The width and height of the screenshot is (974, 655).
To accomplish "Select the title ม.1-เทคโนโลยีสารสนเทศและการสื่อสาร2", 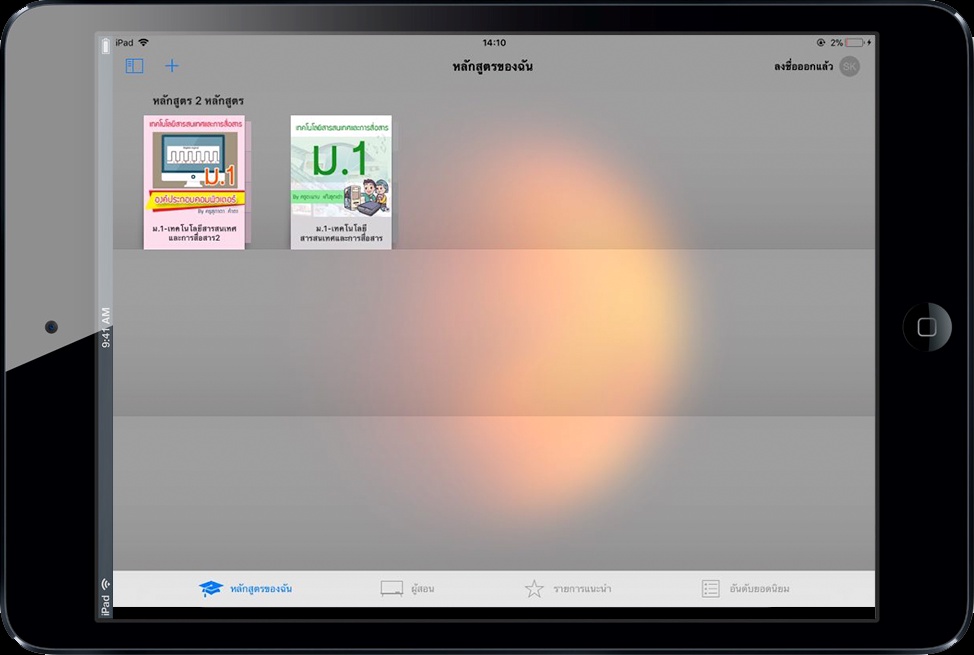I will click(x=194, y=233).
